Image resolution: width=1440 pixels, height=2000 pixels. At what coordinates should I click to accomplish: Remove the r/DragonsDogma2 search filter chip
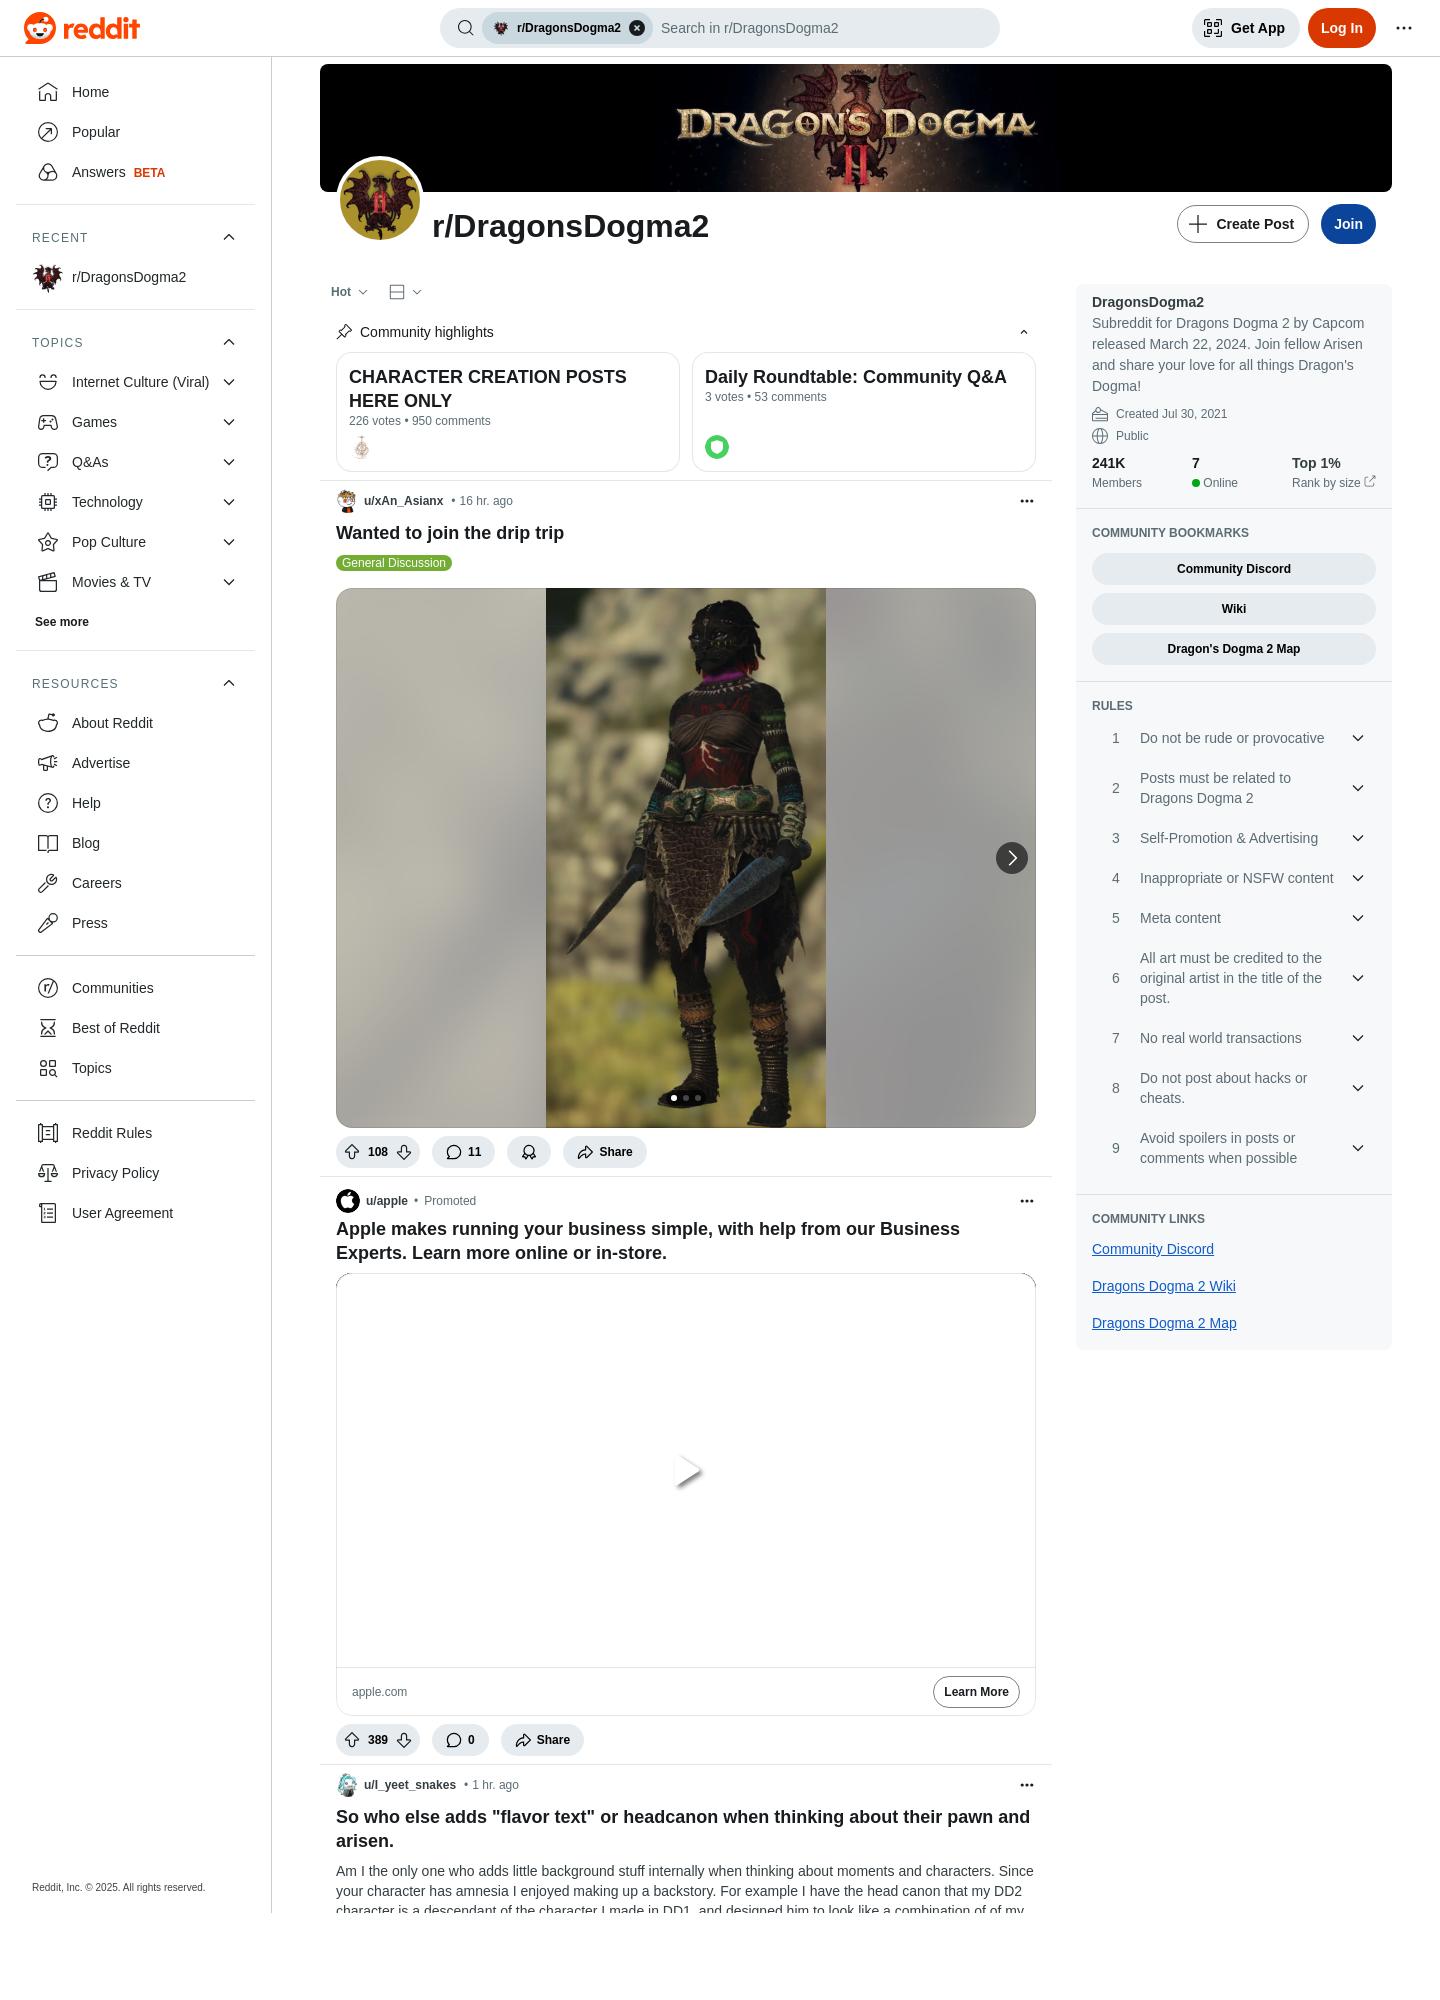[637, 28]
